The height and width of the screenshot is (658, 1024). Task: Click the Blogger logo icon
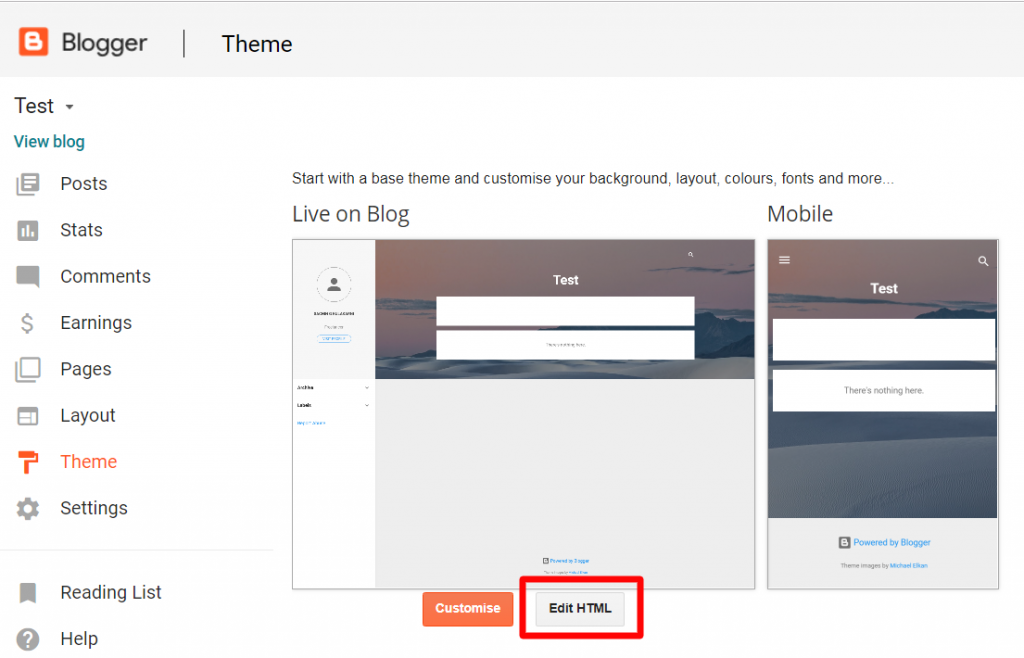pos(33,42)
